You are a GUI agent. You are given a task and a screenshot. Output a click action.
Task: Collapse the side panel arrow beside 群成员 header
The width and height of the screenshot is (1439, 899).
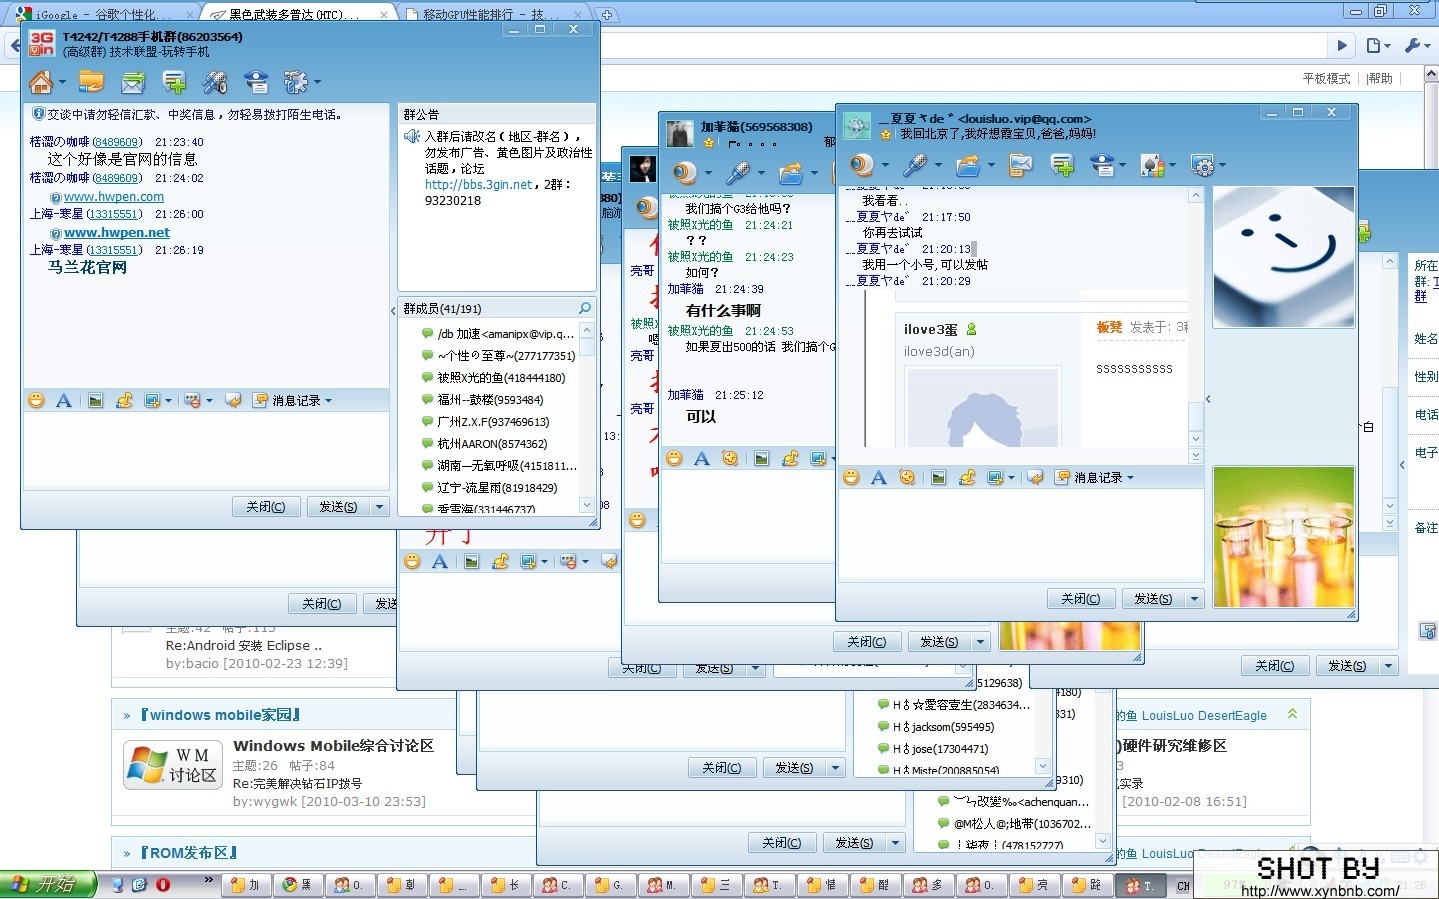tap(393, 310)
